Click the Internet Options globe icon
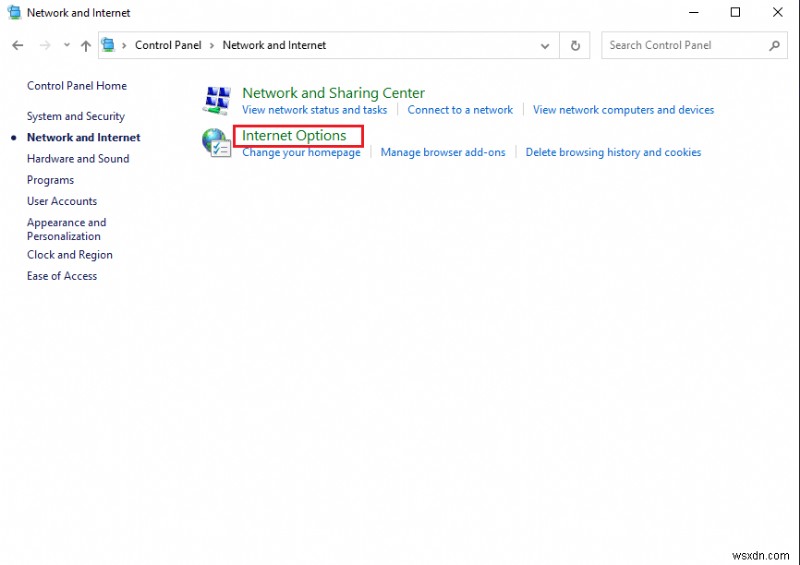This screenshot has width=800, height=565. pyautogui.click(x=217, y=142)
